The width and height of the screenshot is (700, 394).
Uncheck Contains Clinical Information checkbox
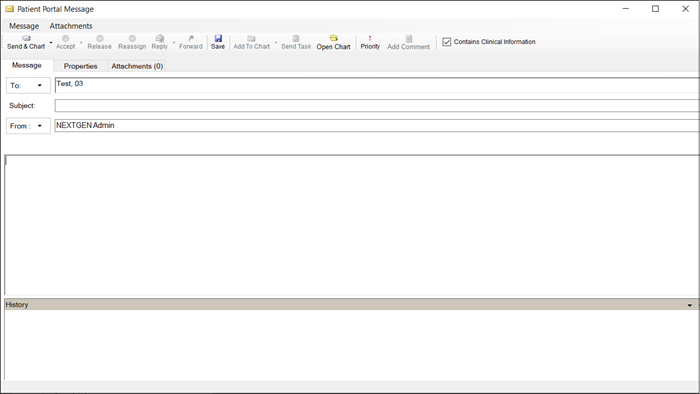(446, 42)
